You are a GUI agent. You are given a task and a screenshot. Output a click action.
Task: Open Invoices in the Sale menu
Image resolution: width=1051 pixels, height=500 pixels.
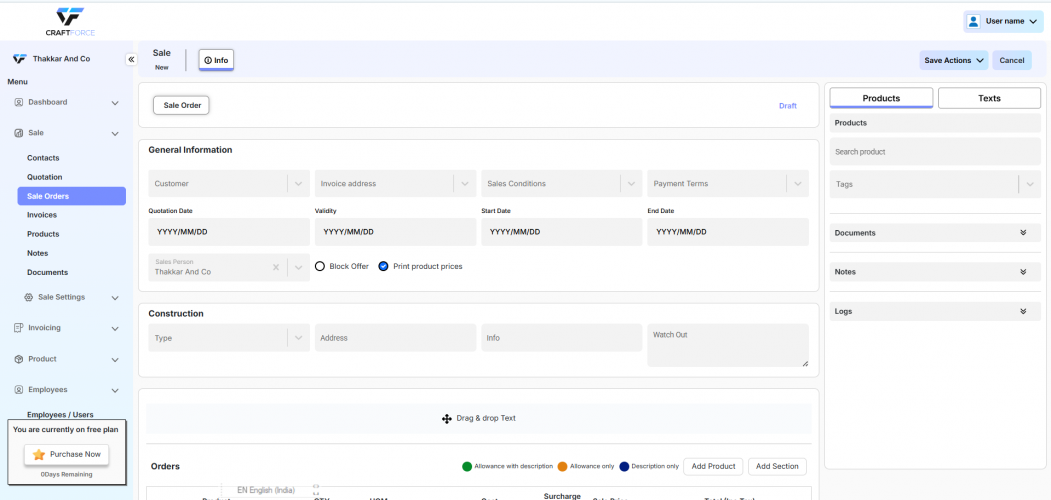point(42,215)
